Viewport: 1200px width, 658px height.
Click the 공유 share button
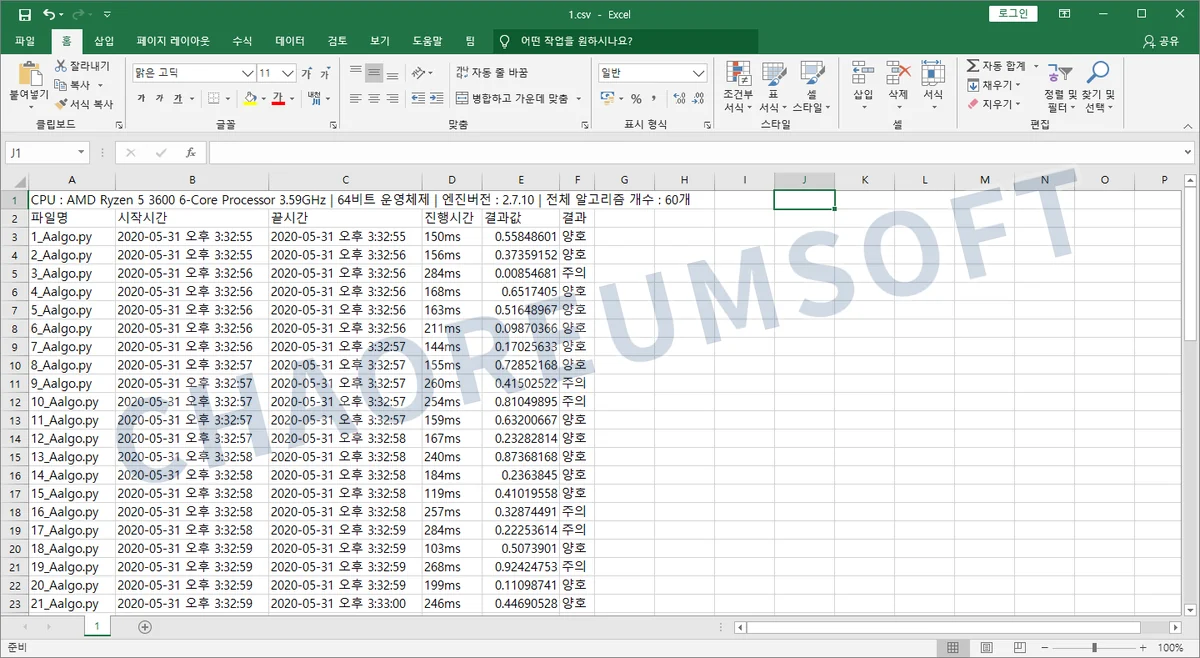pyautogui.click(x=1162, y=41)
